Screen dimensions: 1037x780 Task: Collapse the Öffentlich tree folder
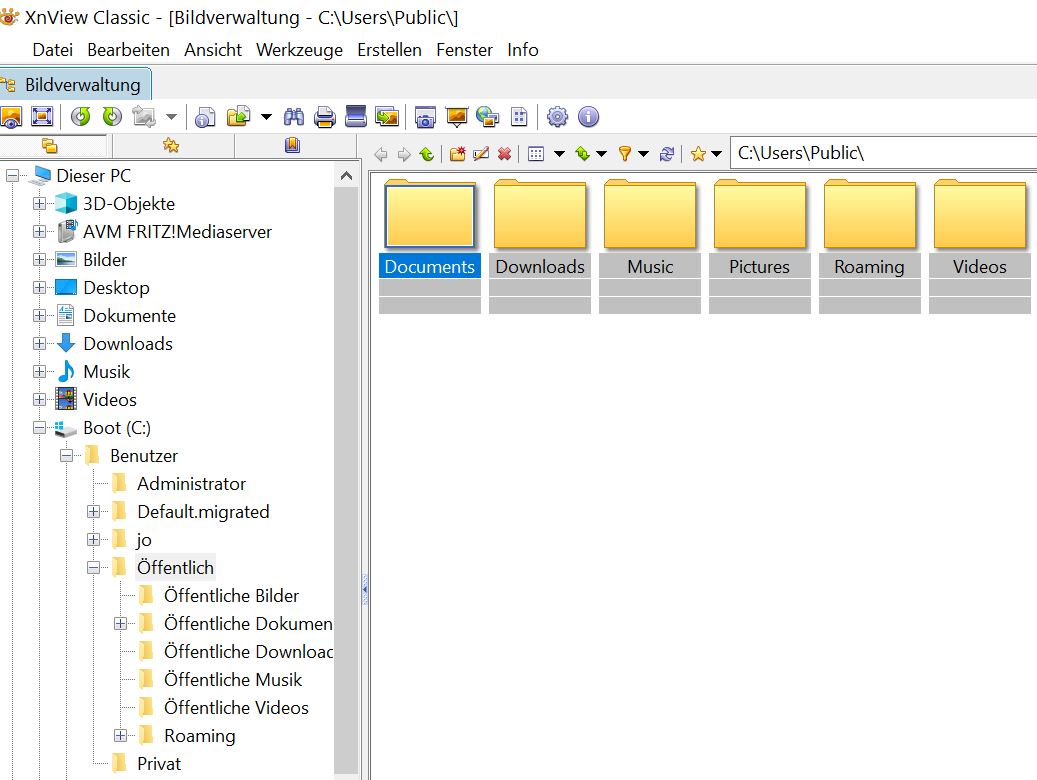pos(94,568)
